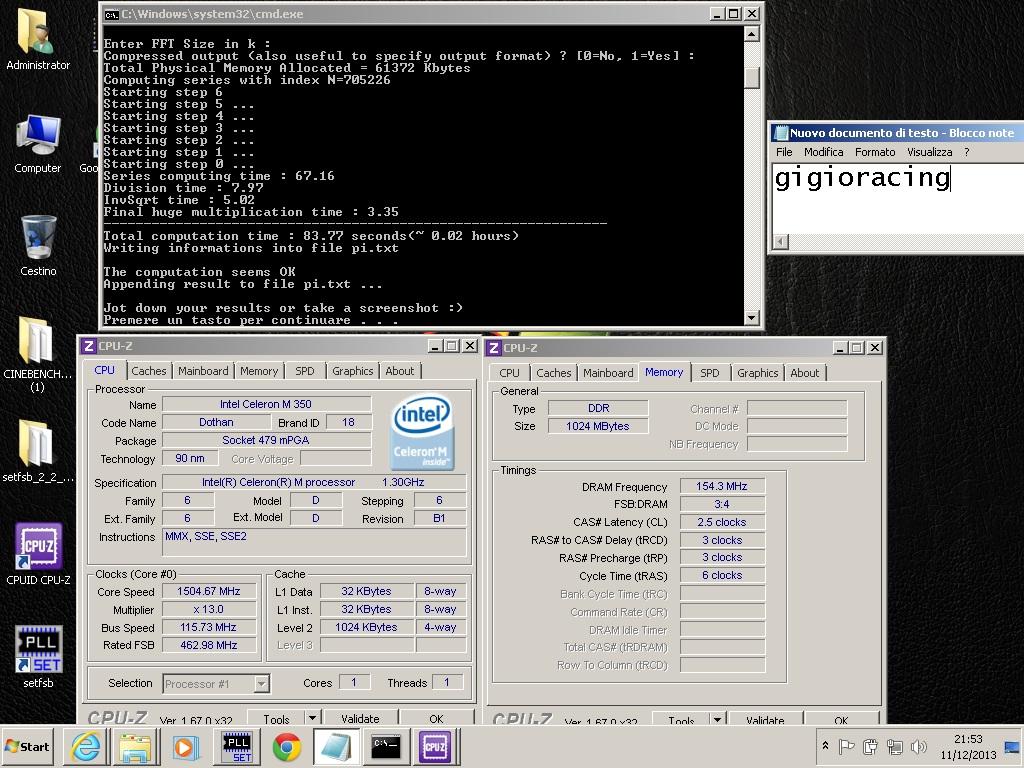
Task: Click OK button in right CPU-Z window
Action: click(841, 720)
